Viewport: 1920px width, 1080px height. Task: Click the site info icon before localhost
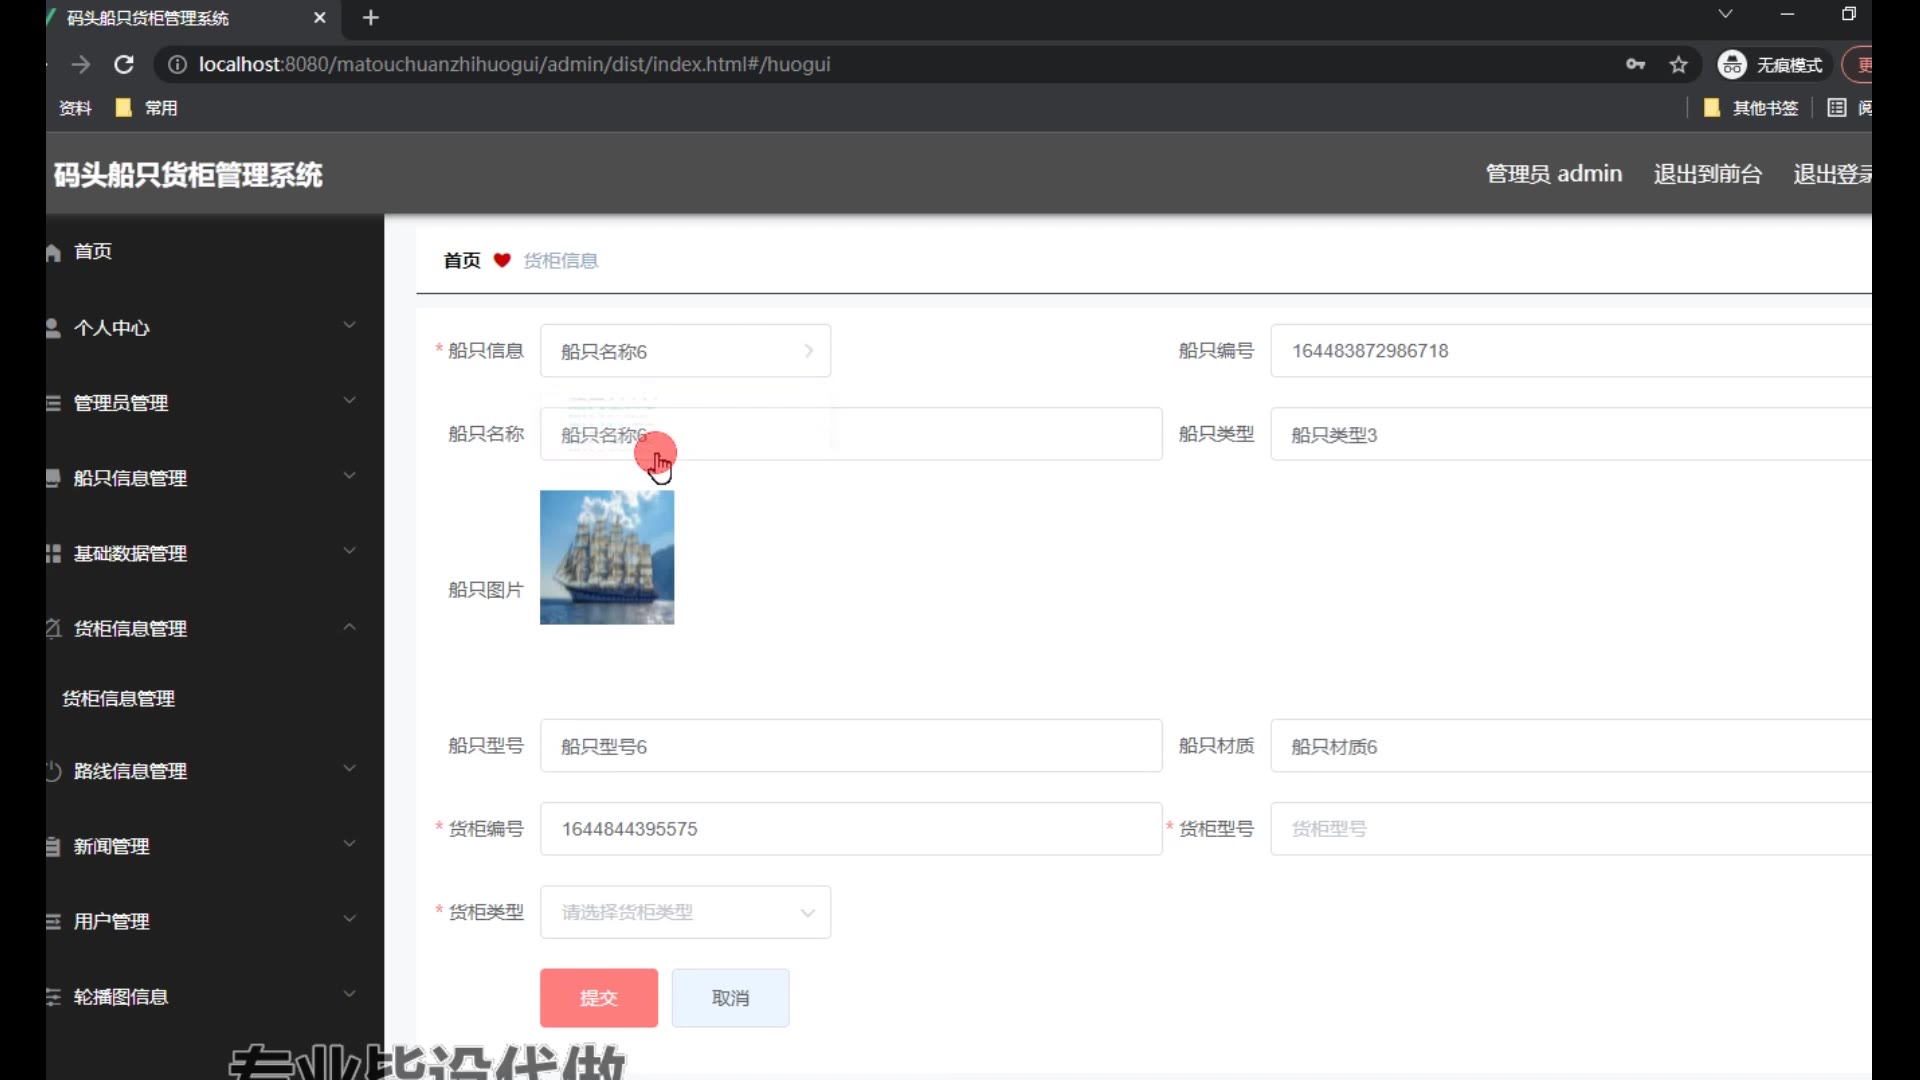pyautogui.click(x=177, y=64)
